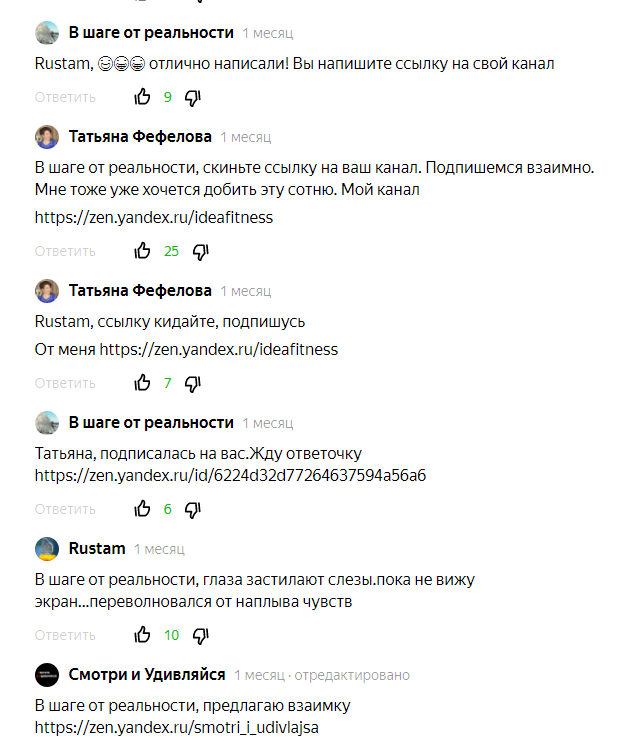
Task: Like the comment with 7 likes
Action: [142, 383]
